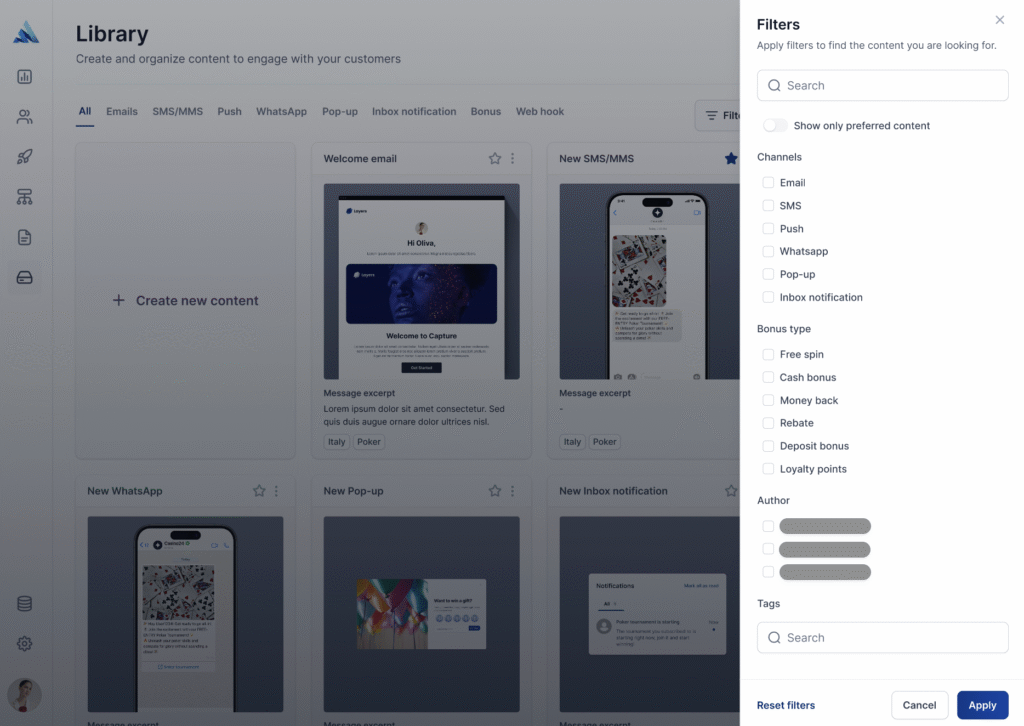Viewport: 1024px width, 726px height.
Task: Click the Italy tag on Welcome email card
Action: [x=337, y=442]
